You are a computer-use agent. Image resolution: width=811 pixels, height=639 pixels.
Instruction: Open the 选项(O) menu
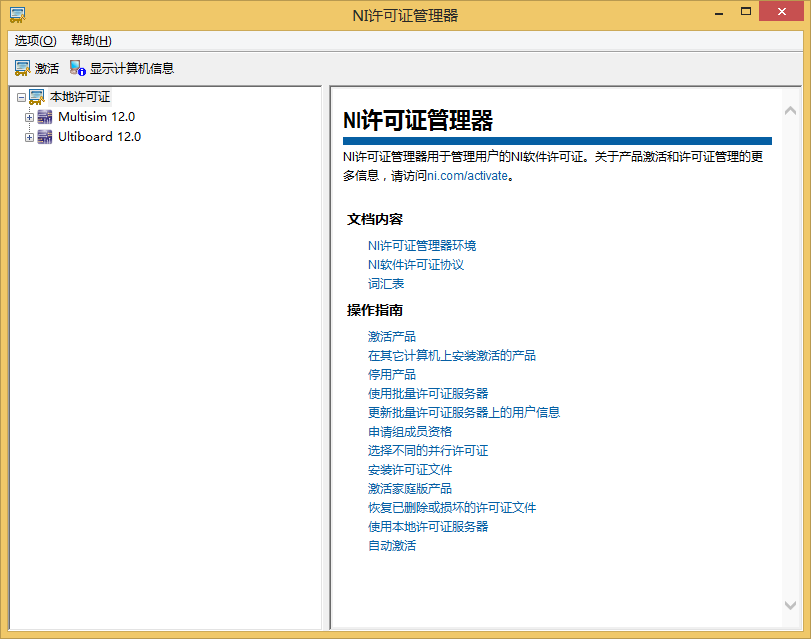click(35, 40)
